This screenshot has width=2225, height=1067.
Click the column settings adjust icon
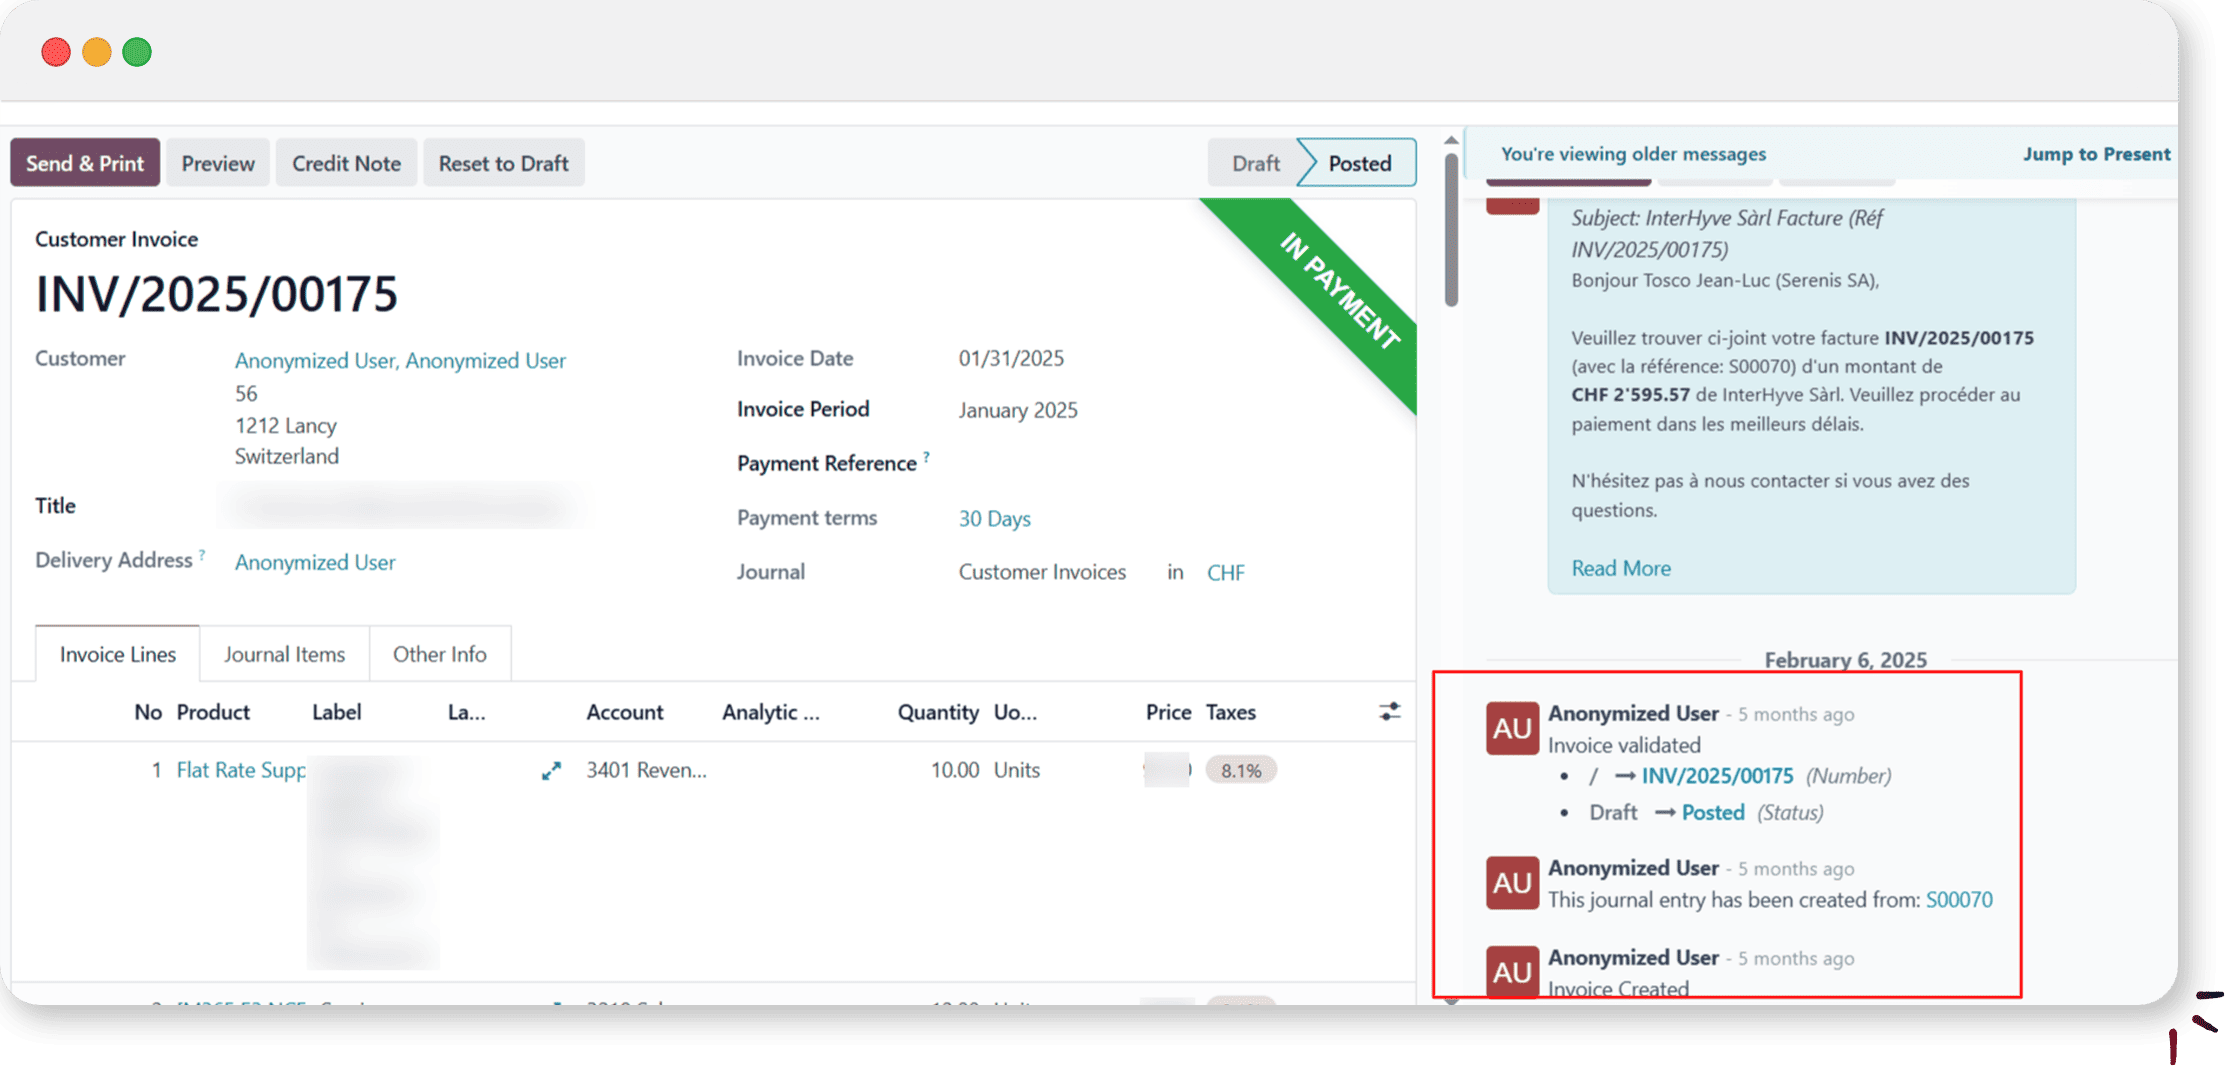coord(1389,711)
